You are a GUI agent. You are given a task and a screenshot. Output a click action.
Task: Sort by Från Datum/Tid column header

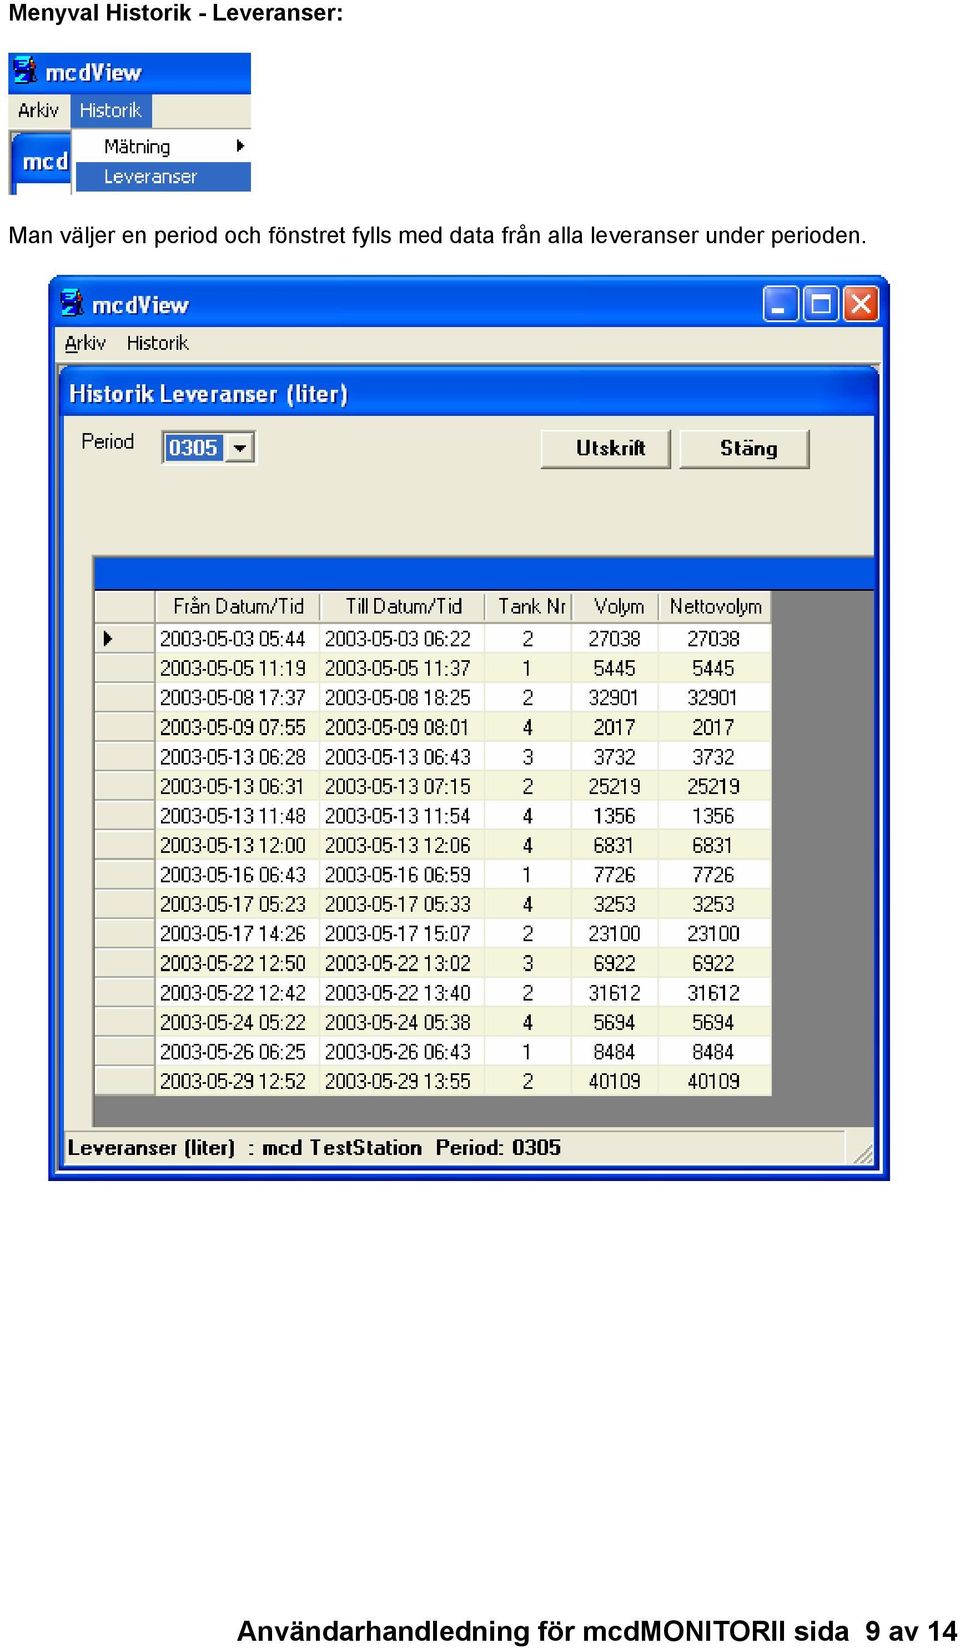coord(238,606)
